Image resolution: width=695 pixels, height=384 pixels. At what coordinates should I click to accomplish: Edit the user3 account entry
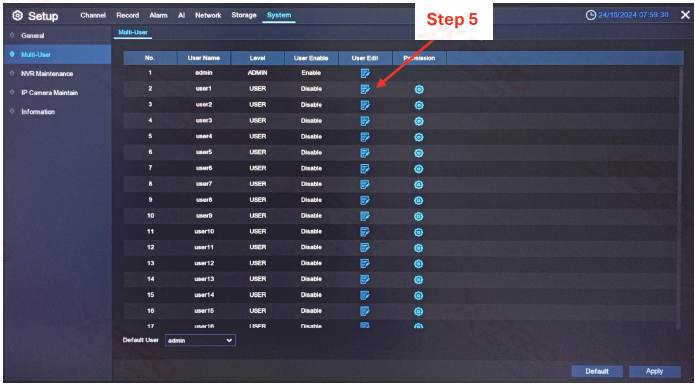[x=365, y=121]
